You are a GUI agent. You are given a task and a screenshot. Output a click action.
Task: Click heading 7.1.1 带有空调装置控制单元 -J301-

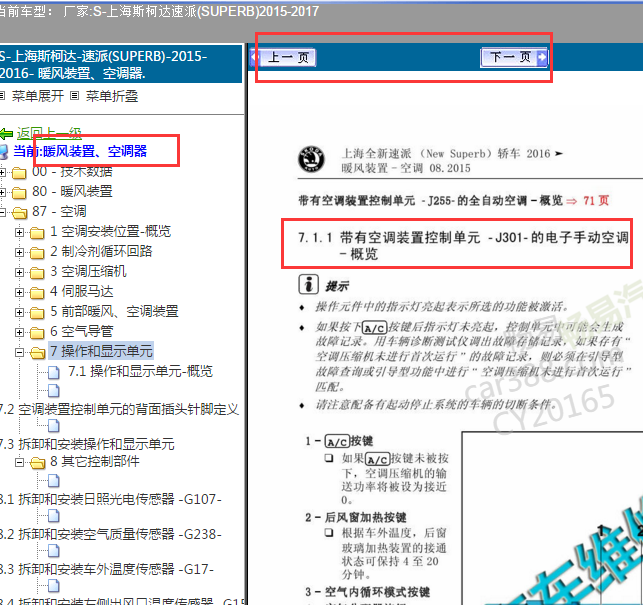463,245
